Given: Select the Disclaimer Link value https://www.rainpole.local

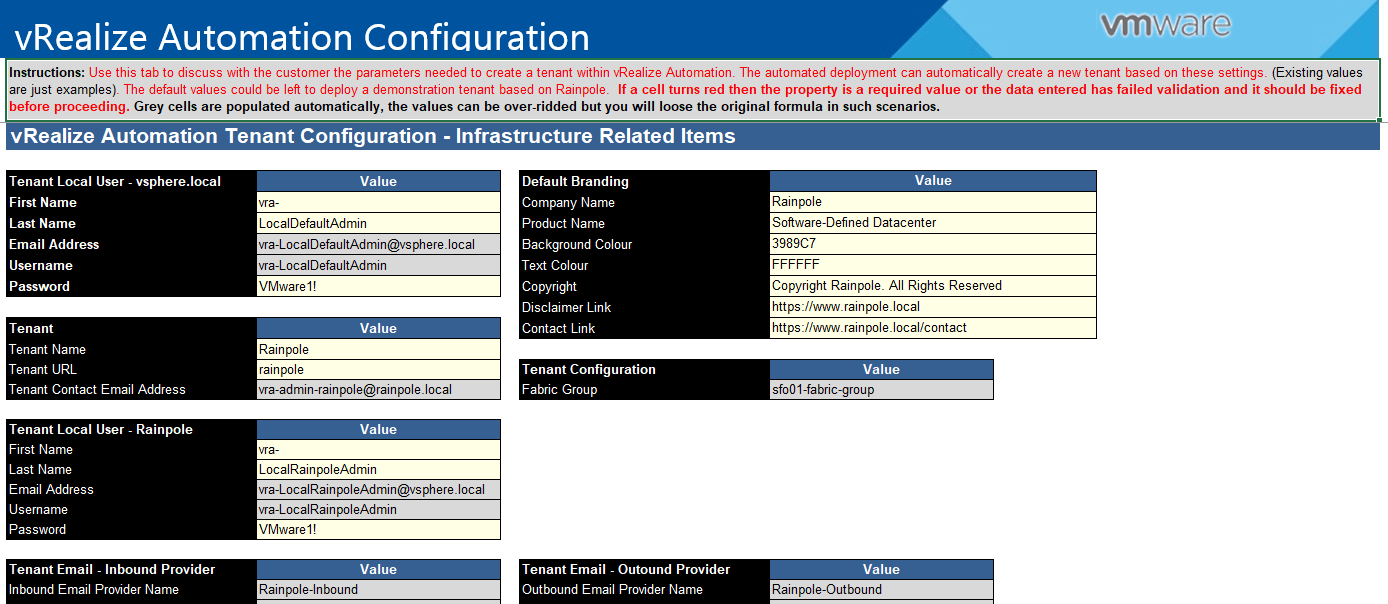Looking at the screenshot, I should click(x=933, y=307).
